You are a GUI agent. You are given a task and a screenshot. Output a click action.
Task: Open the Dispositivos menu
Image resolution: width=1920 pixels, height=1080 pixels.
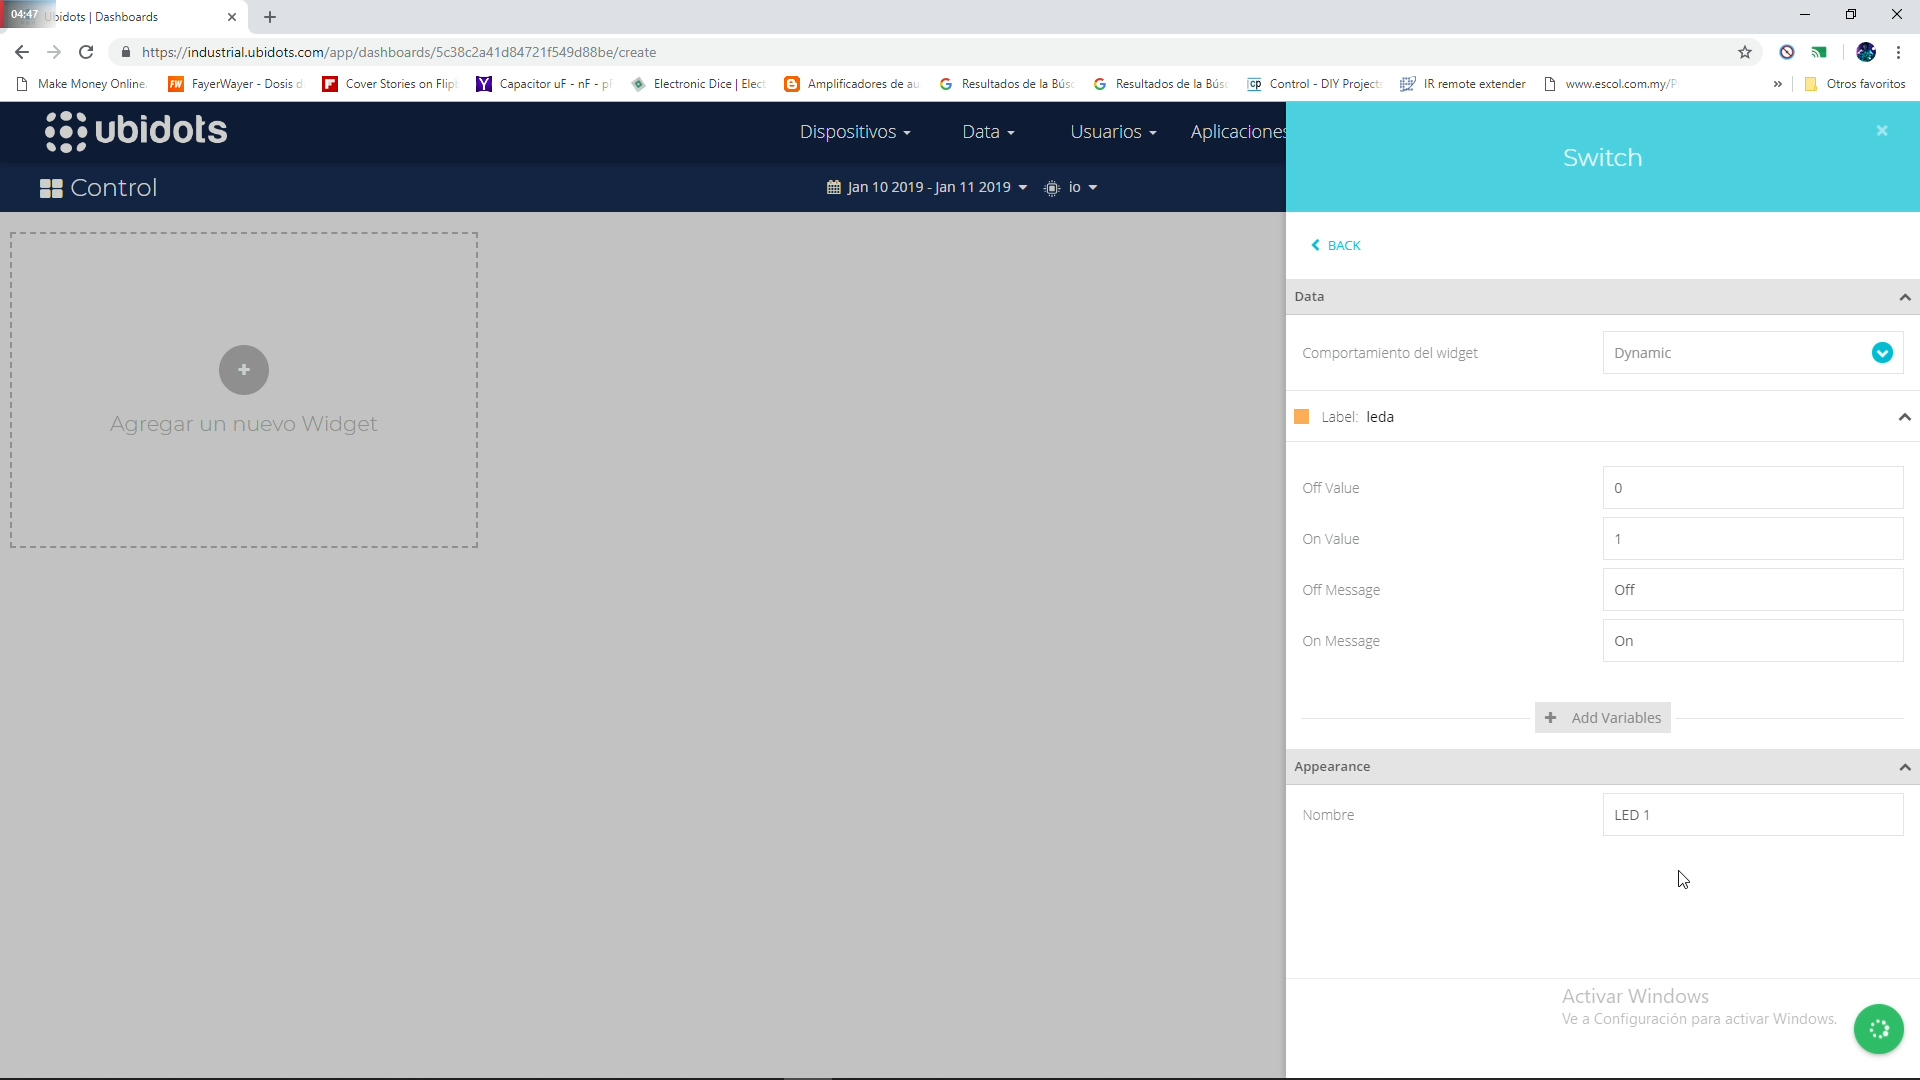(855, 131)
